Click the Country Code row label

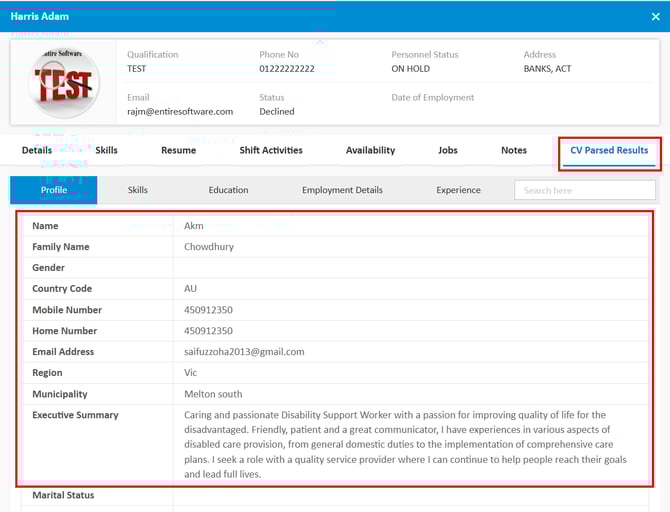(62, 288)
